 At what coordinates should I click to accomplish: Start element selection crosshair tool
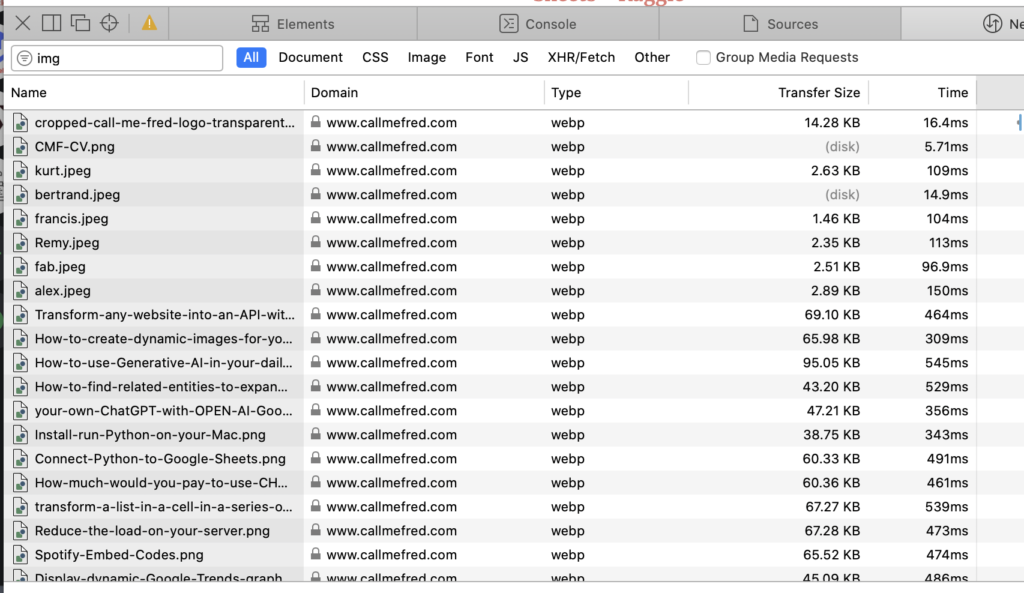click(109, 24)
